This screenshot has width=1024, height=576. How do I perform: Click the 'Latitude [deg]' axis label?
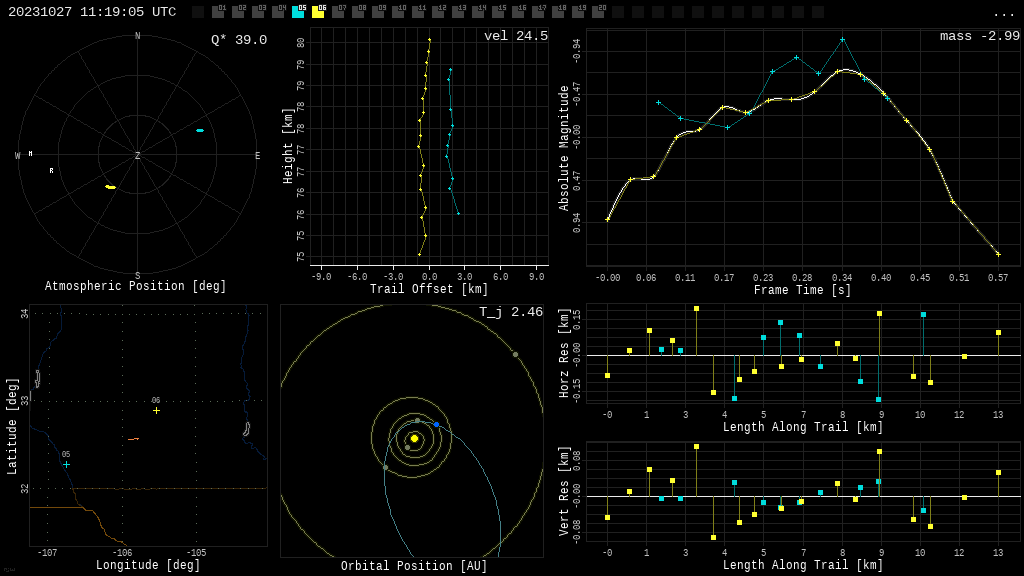pyautogui.click(x=12, y=426)
